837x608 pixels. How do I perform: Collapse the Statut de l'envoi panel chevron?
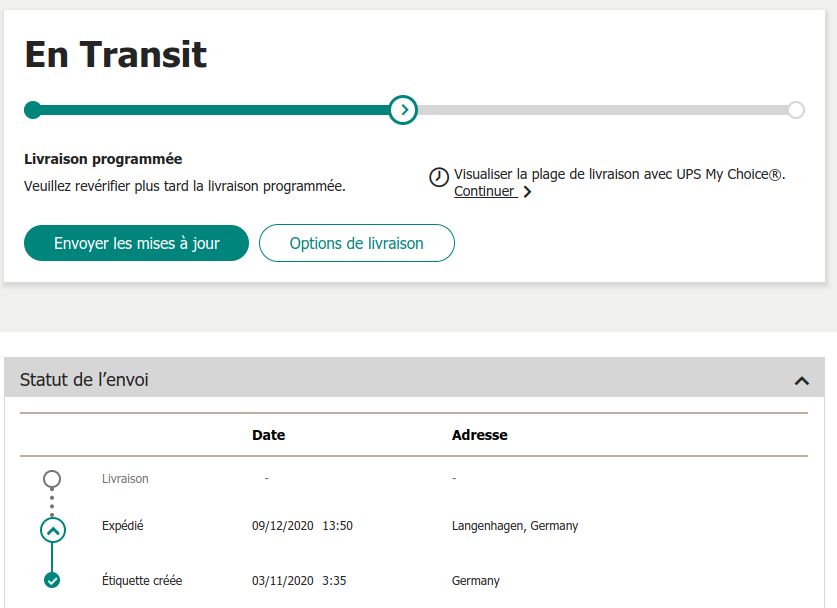coord(801,380)
